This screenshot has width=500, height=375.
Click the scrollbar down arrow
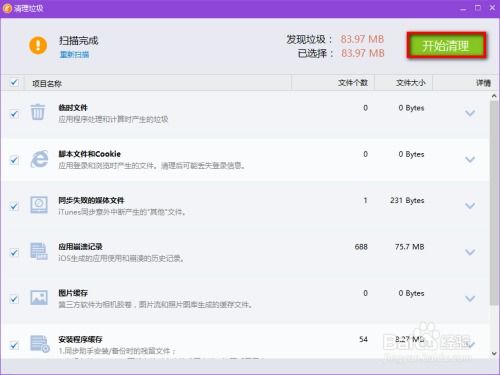point(494,353)
